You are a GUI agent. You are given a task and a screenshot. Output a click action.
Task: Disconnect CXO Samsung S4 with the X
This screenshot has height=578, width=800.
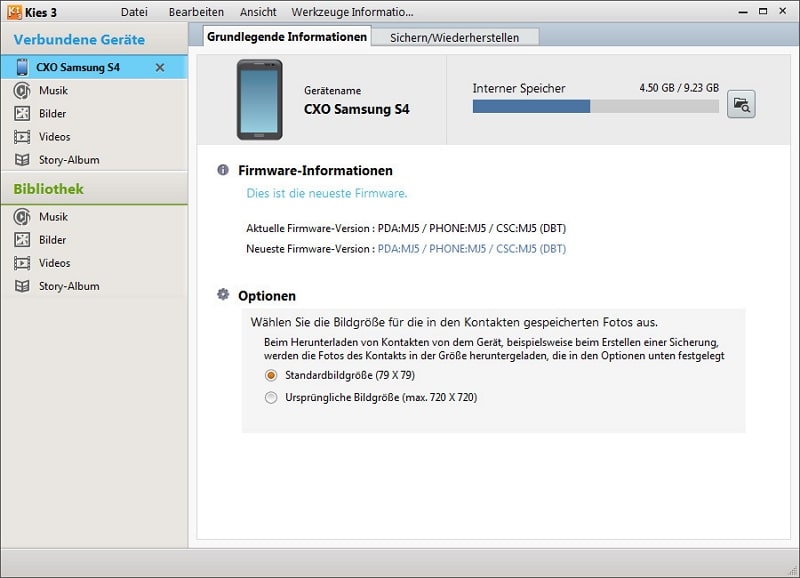[x=160, y=67]
